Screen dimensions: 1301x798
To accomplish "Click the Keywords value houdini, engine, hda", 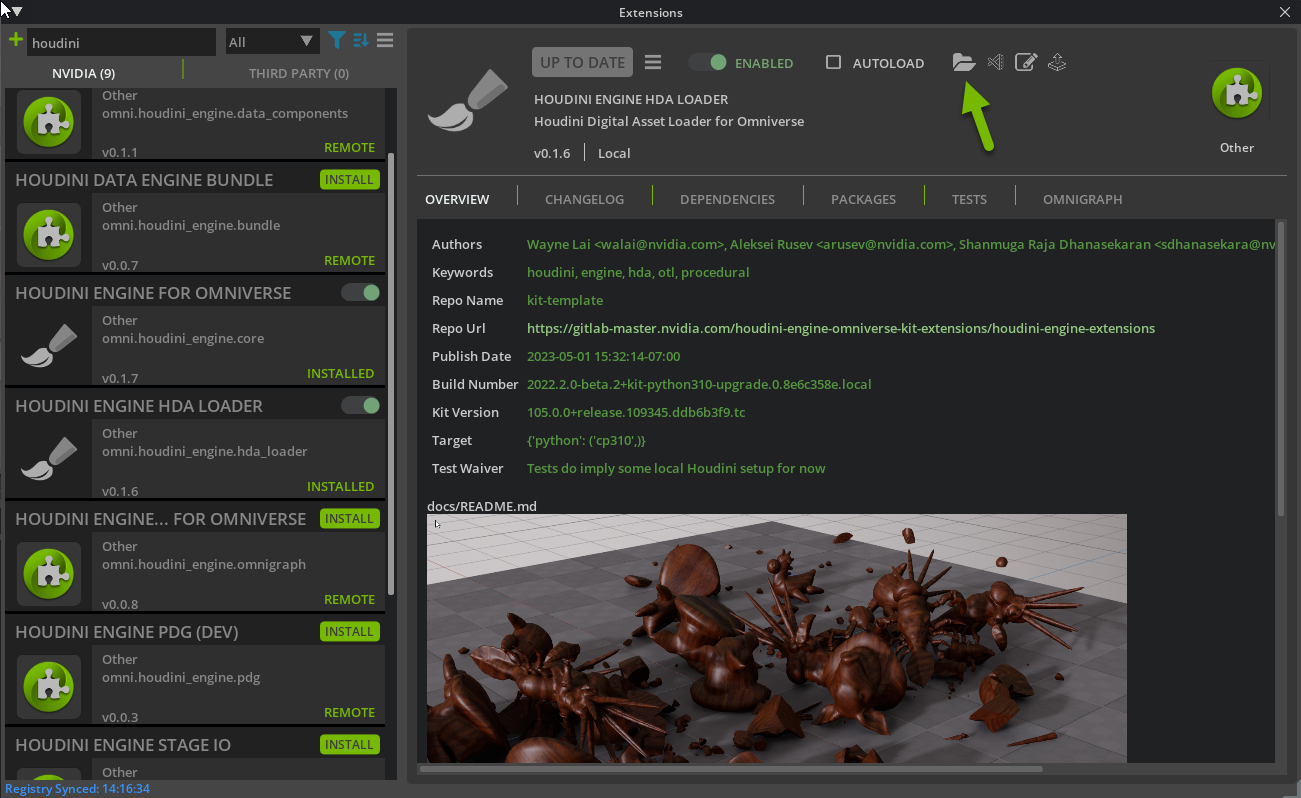I will point(638,272).
